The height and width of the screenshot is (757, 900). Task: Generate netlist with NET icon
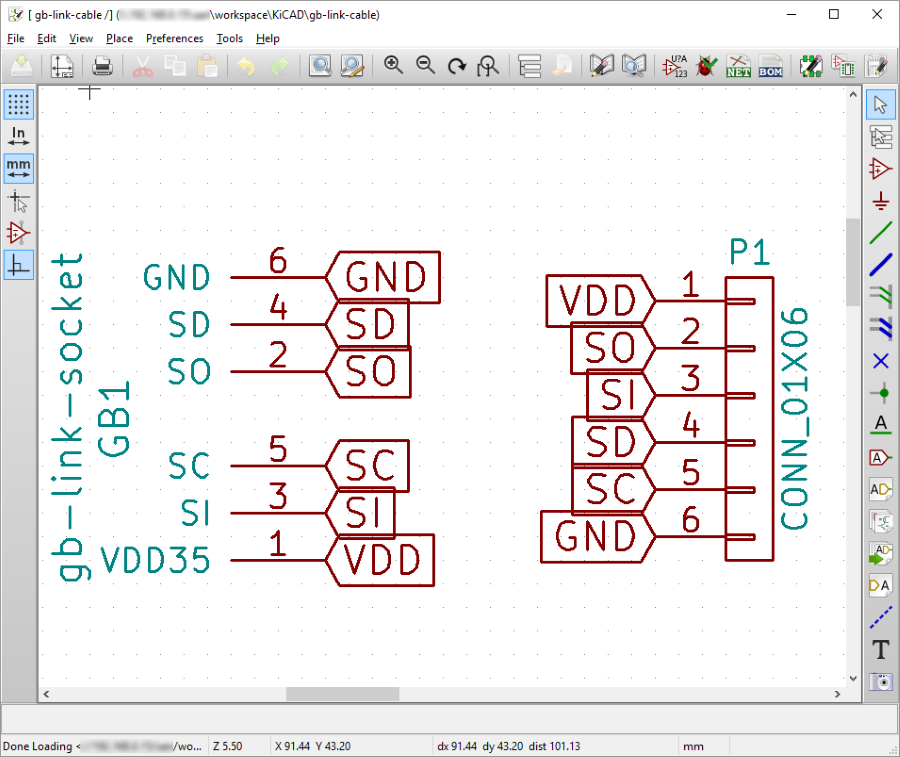click(x=738, y=66)
